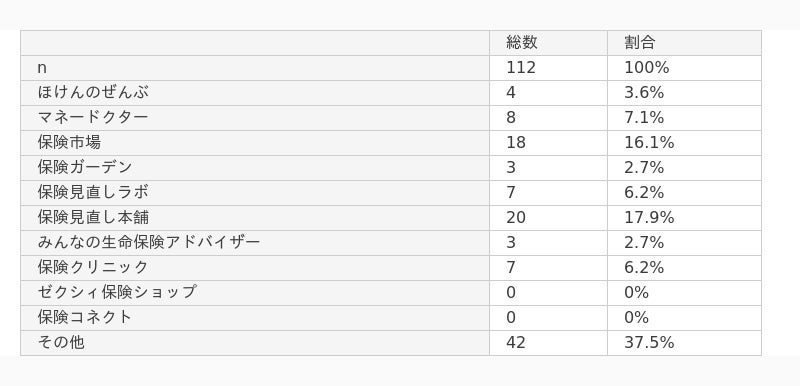The height and width of the screenshot is (386, 800).
Task: Click the 総数 column header
Action: [x=521, y=42]
